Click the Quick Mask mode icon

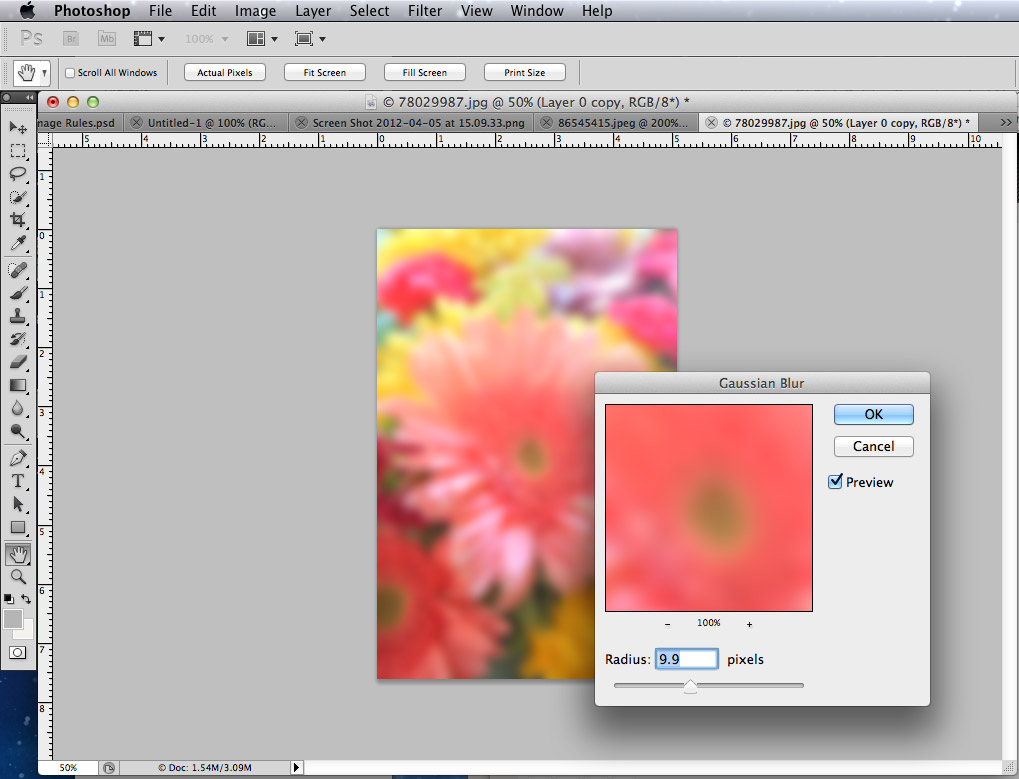[18, 652]
